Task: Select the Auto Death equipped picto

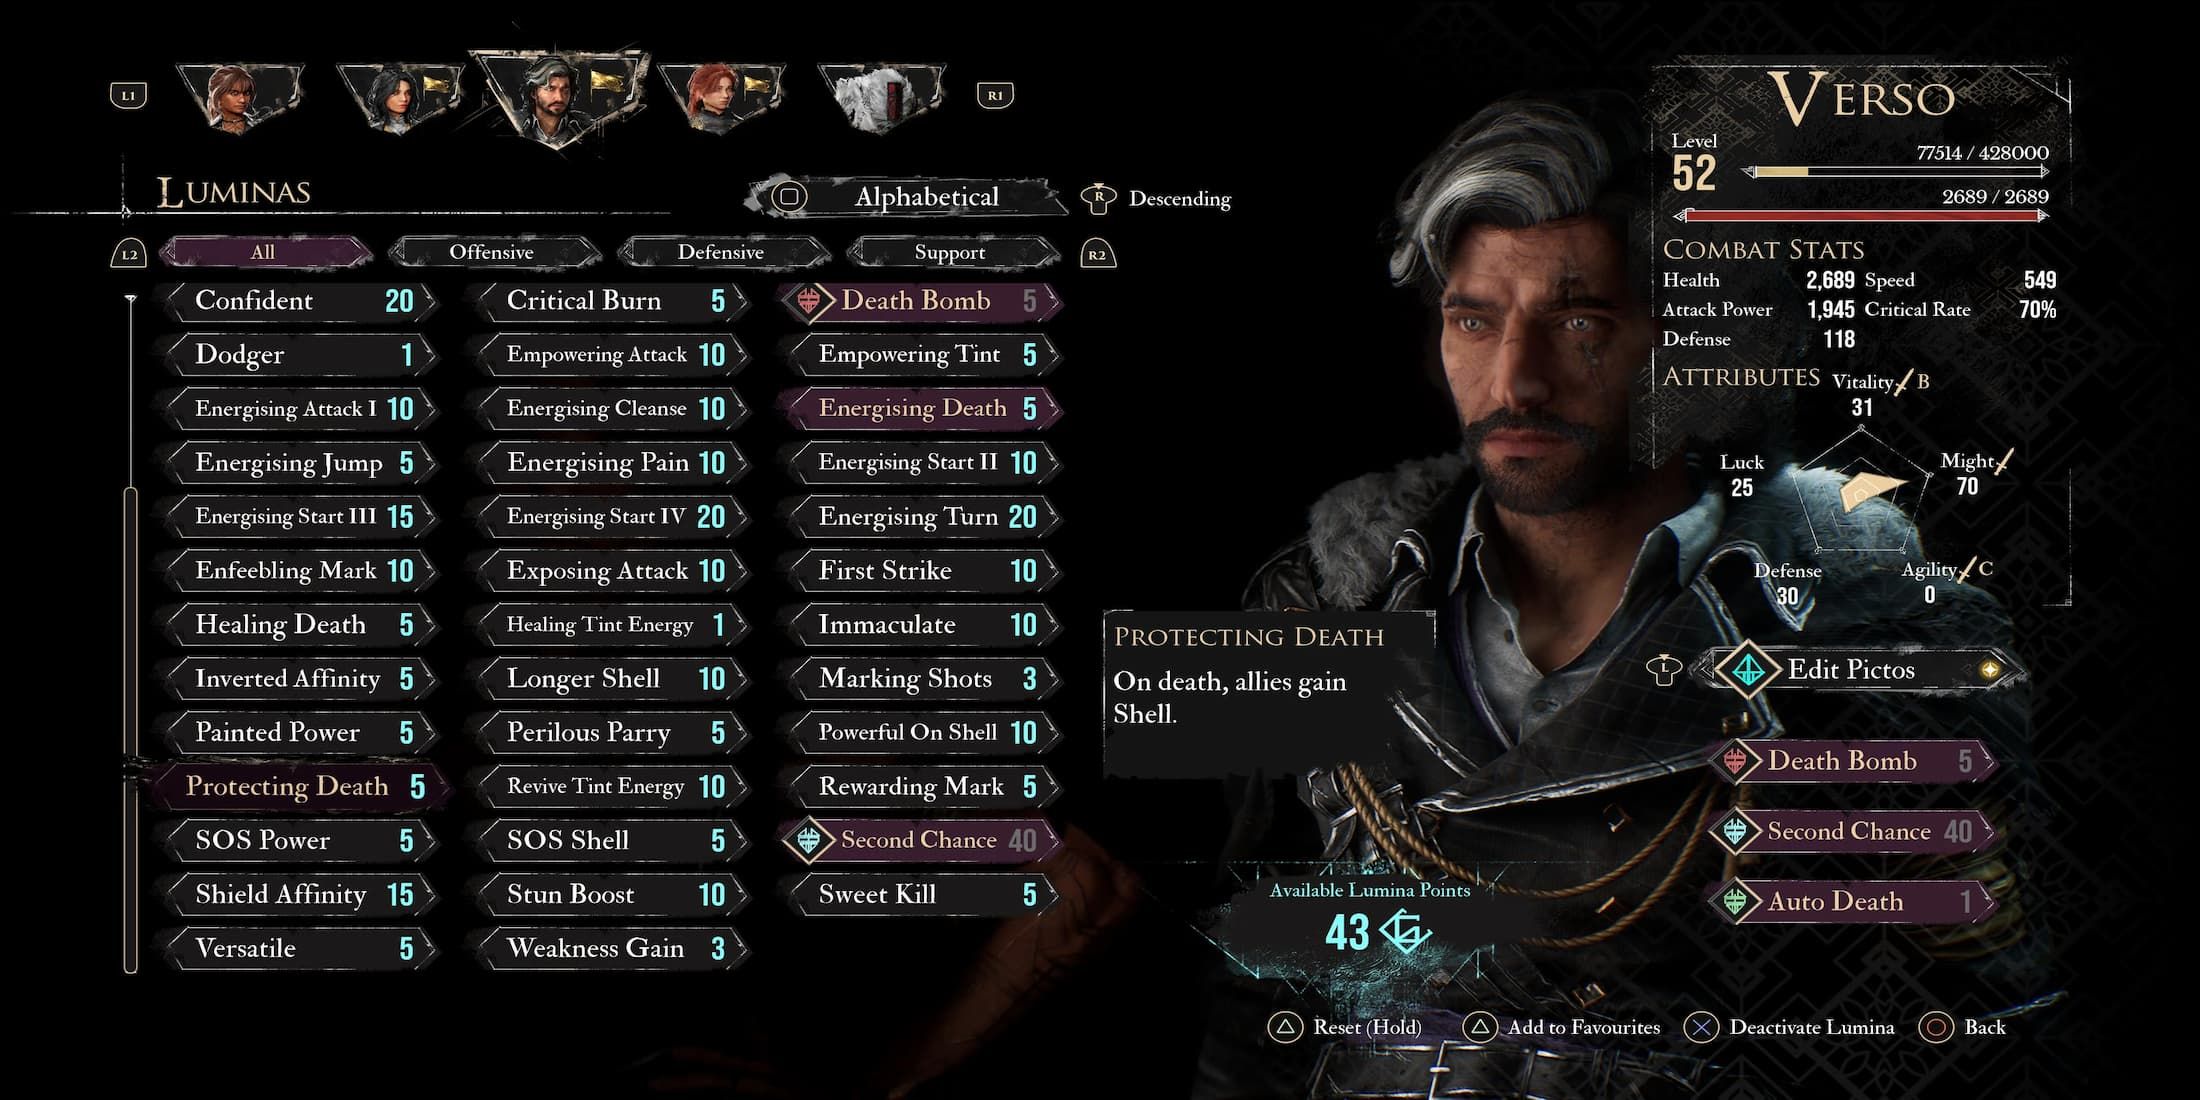Action: [x=1852, y=901]
